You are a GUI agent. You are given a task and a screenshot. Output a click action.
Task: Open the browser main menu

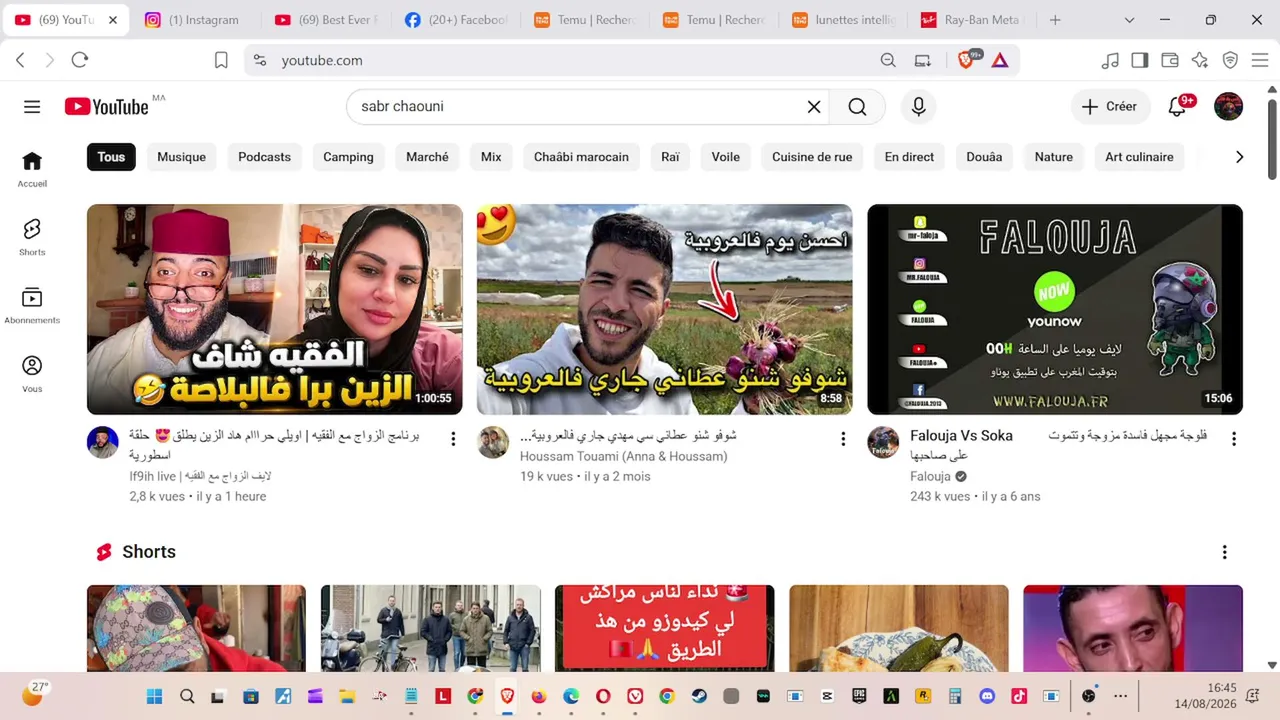pyautogui.click(x=1260, y=60)
